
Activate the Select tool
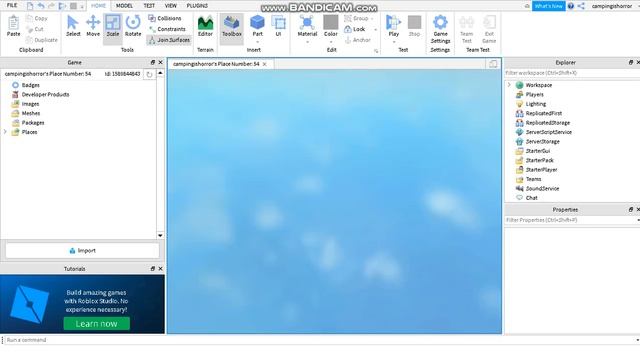tap(73, 26)
